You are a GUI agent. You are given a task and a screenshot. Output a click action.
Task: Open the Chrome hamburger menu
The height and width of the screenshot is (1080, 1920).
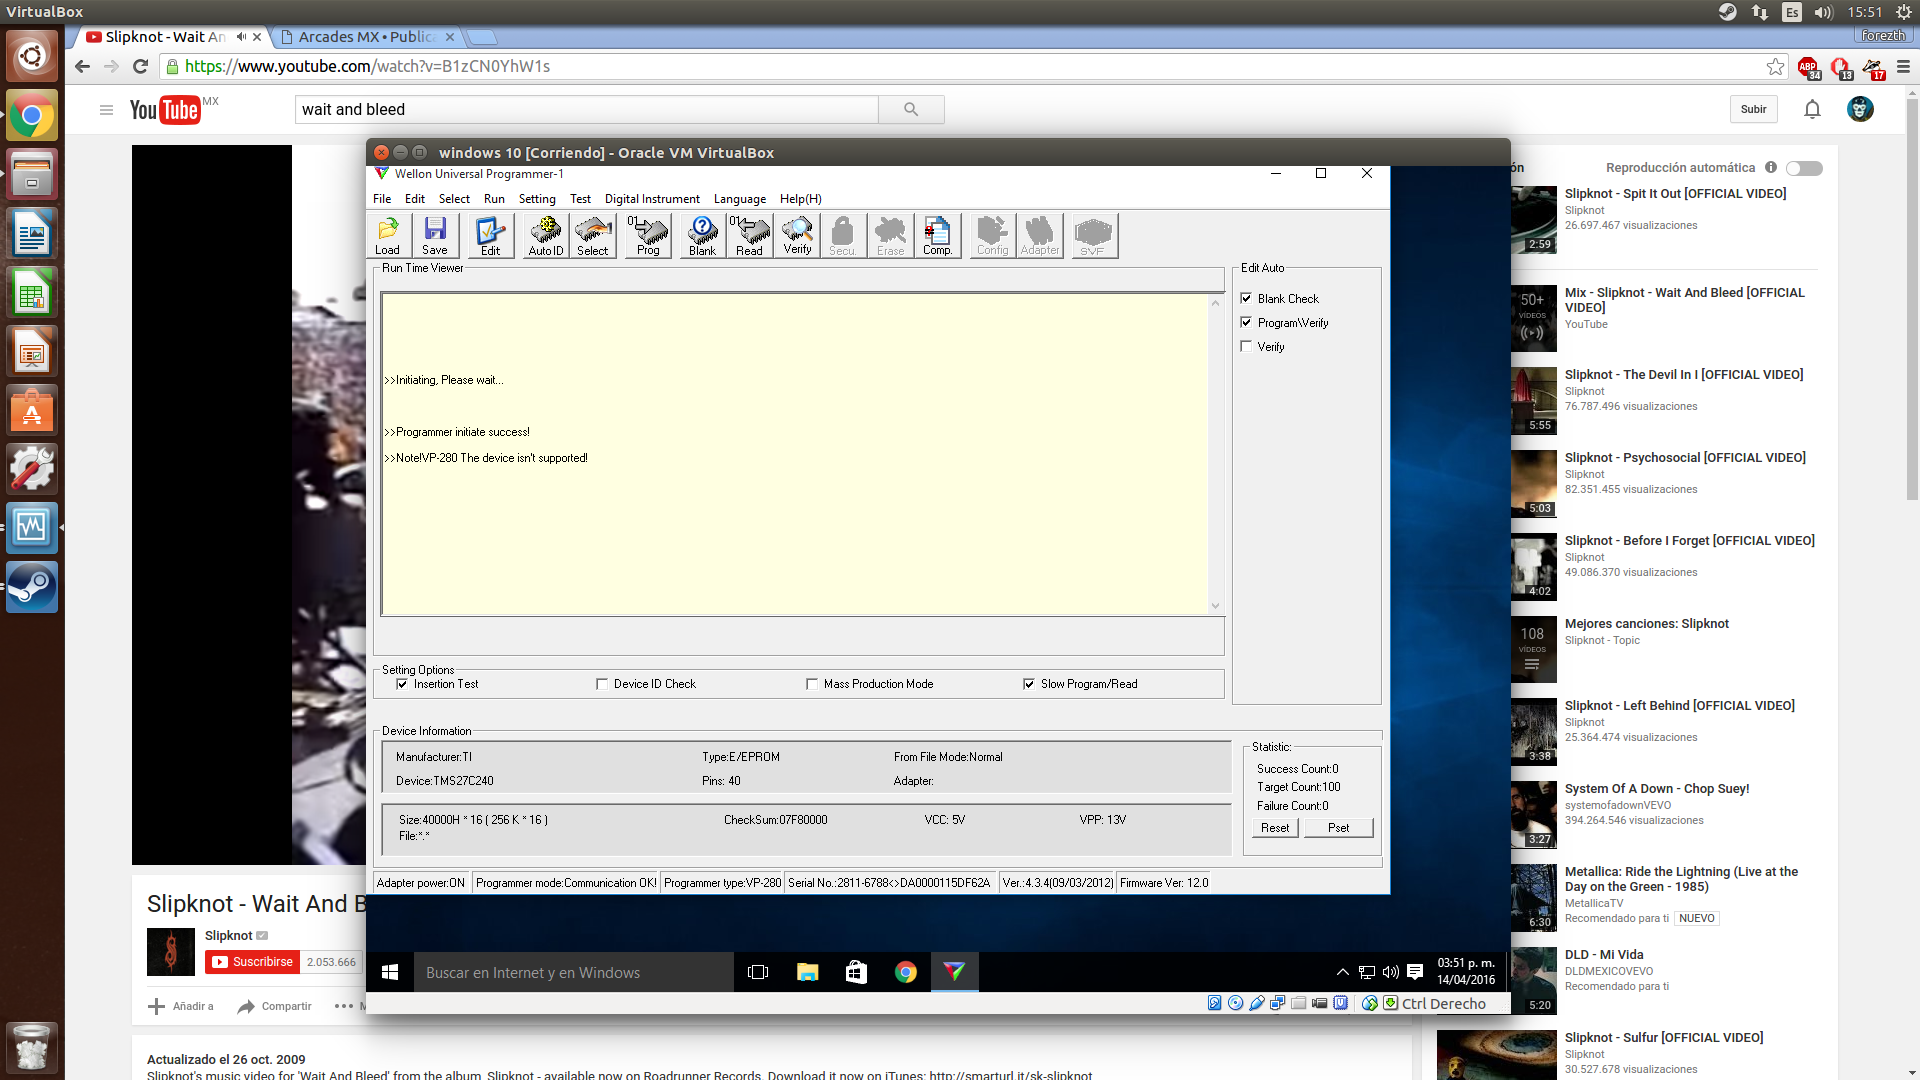click(1903, 67)
